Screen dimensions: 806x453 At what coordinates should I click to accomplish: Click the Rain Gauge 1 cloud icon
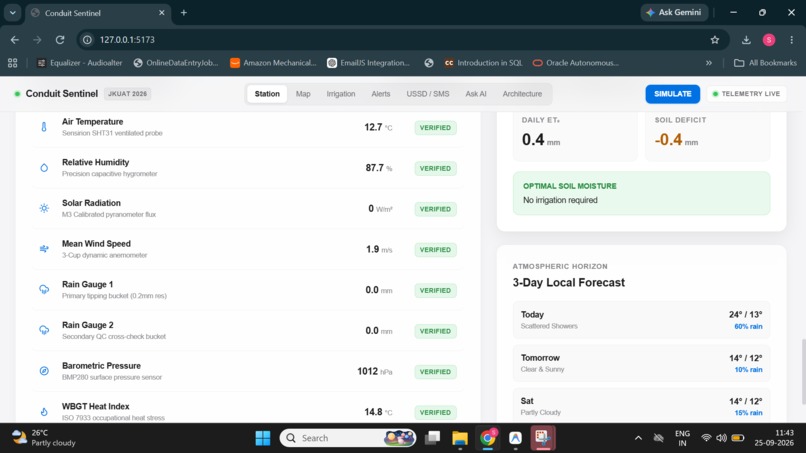pos(44,289)
